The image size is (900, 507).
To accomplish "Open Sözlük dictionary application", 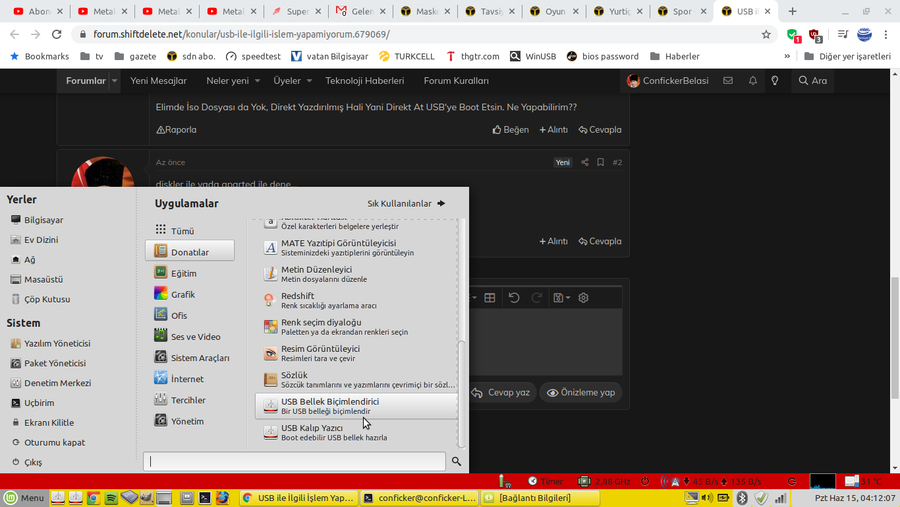I will pyautogui.click(x=356, y=380).
